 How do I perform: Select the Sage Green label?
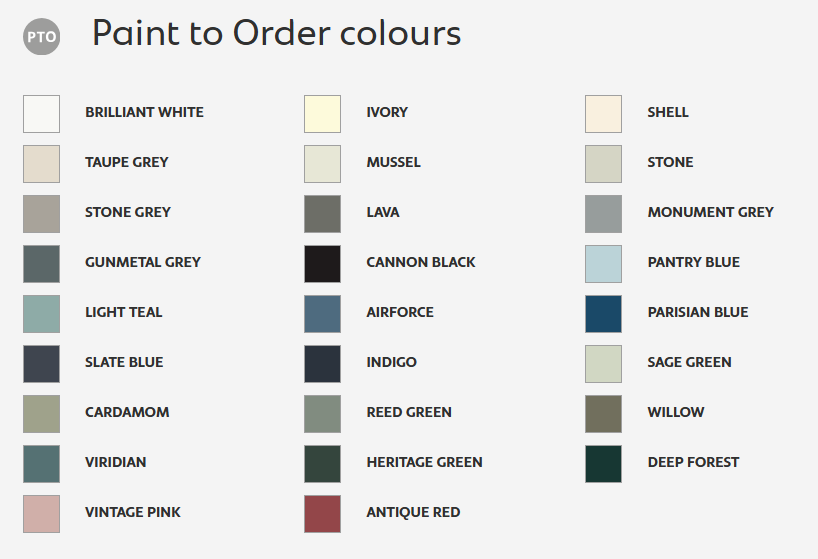[x=689, y=362]
